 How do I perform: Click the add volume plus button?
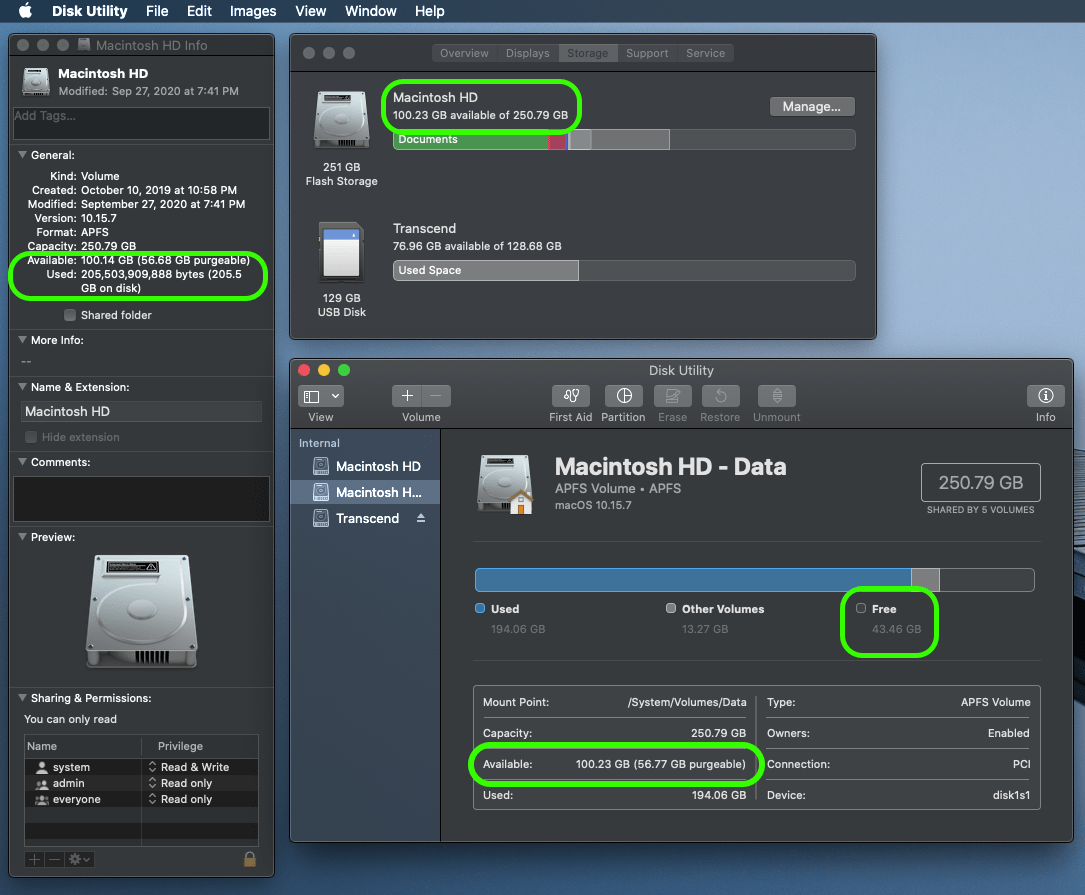pos(407,396)
